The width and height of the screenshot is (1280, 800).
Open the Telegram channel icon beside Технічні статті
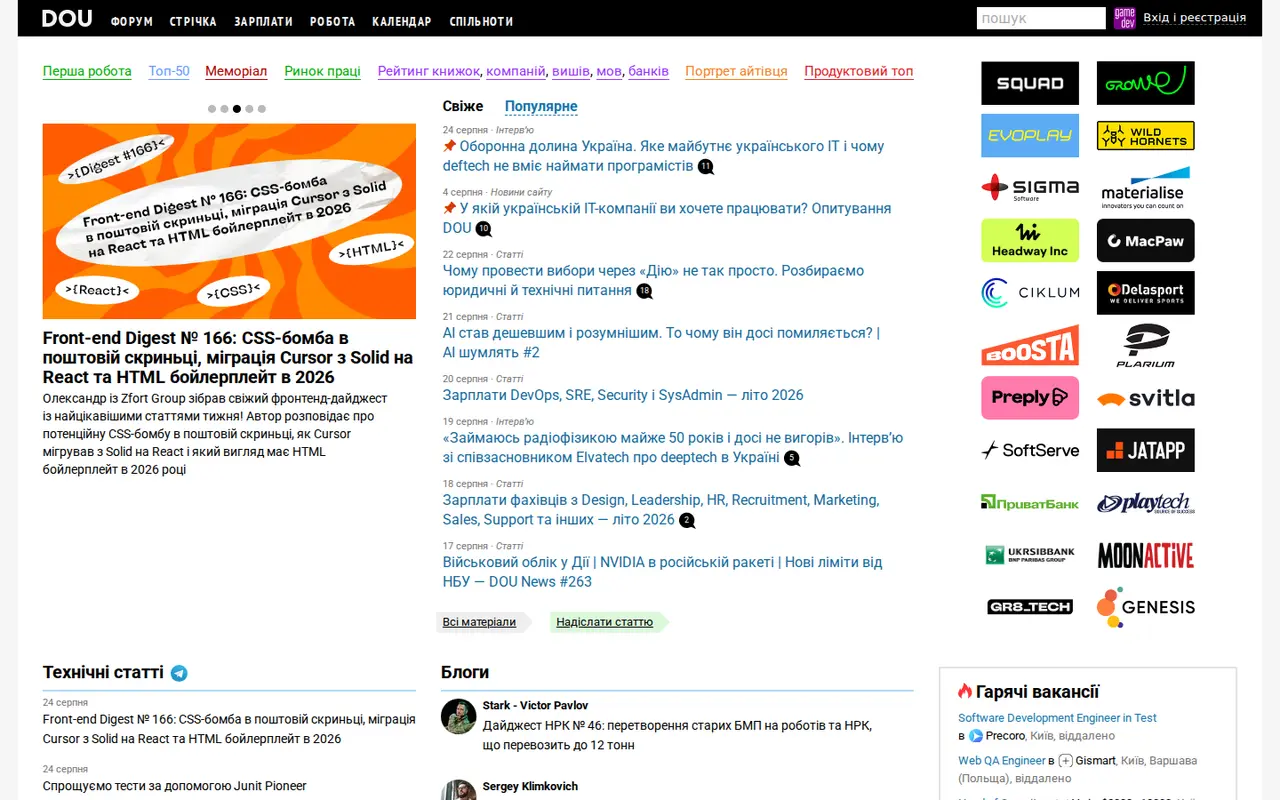179,673
